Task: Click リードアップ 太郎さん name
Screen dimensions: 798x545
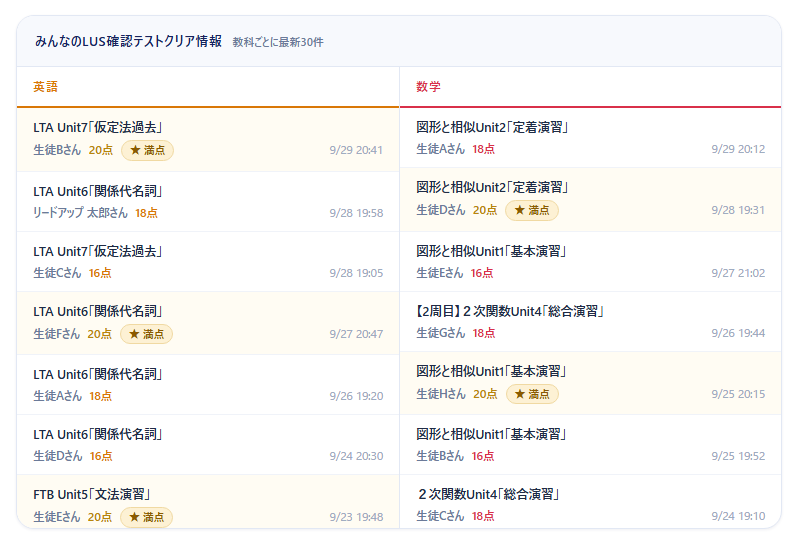Action: click(80, 213)
